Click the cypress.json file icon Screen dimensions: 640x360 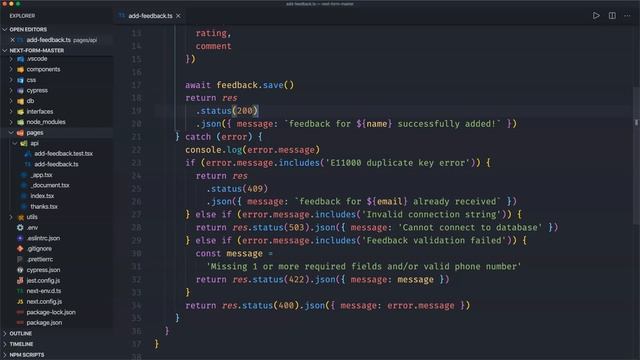point(20,270)
